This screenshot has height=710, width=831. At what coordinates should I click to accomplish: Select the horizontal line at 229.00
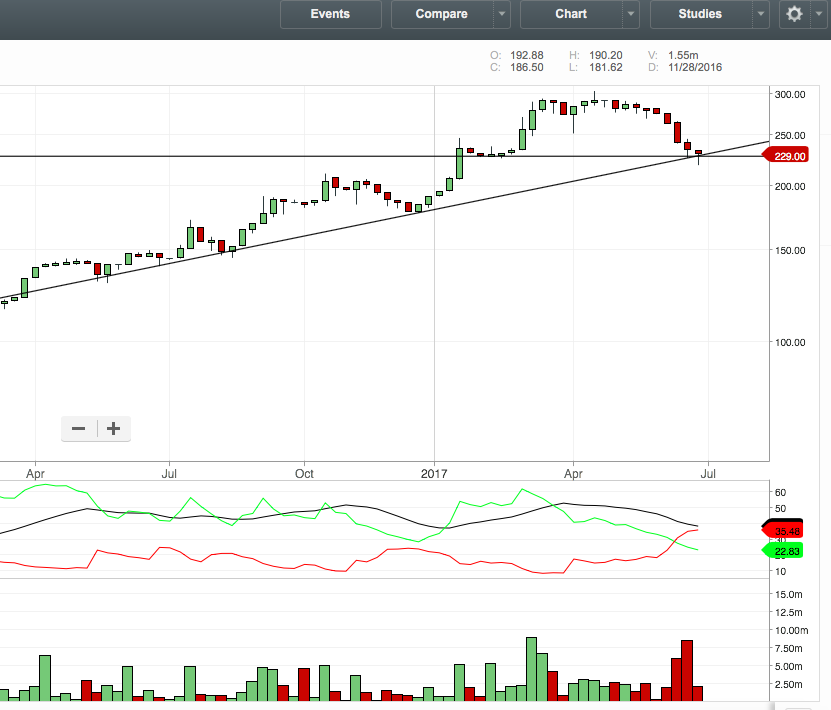300,156
